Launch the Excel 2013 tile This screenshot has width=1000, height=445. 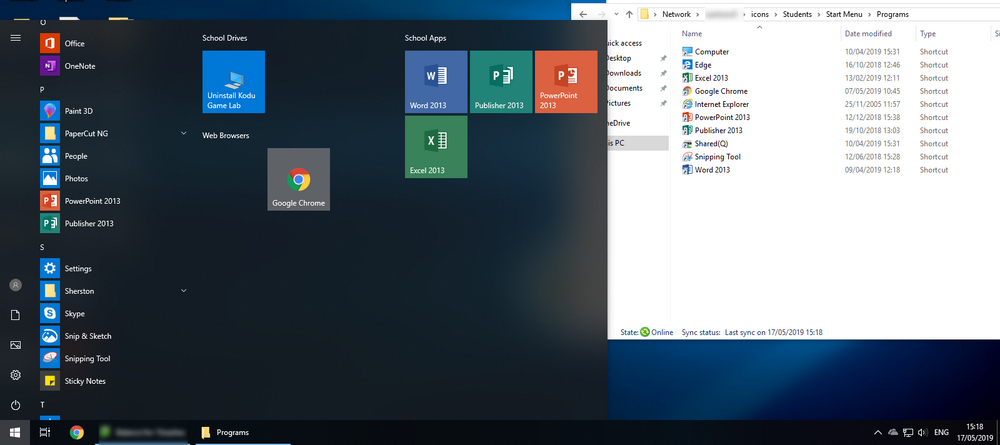point(436,147)
